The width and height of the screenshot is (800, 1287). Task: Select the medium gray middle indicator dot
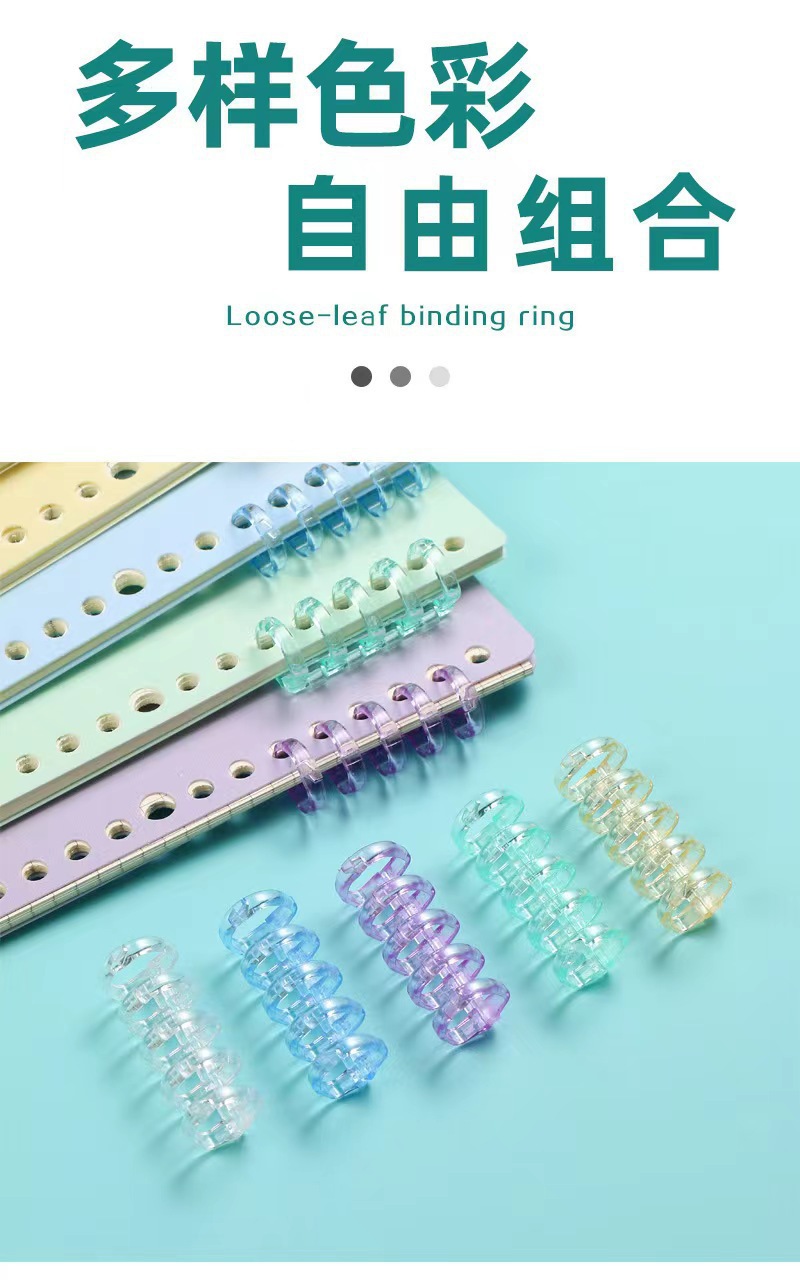(401, 376)
